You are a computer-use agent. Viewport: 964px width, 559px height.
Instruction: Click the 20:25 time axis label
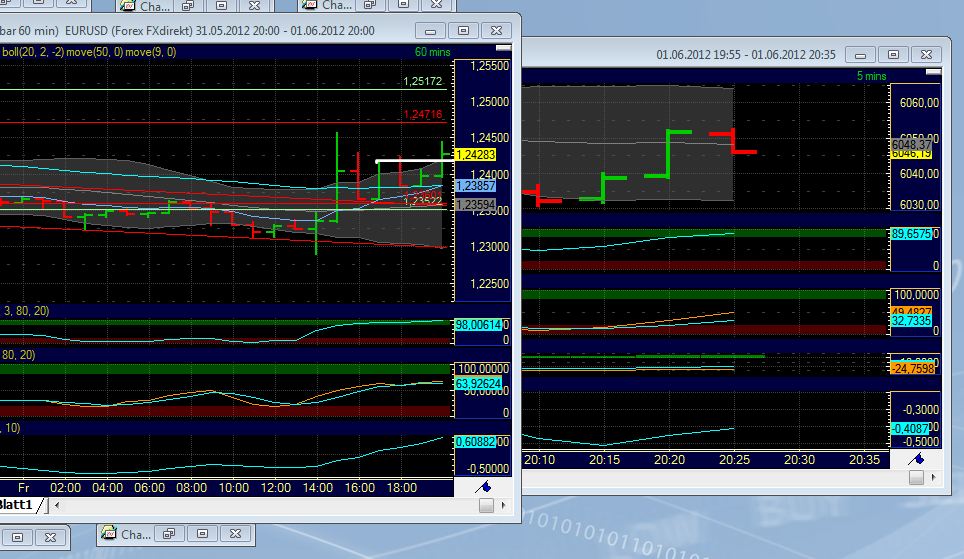coord(734,459)
